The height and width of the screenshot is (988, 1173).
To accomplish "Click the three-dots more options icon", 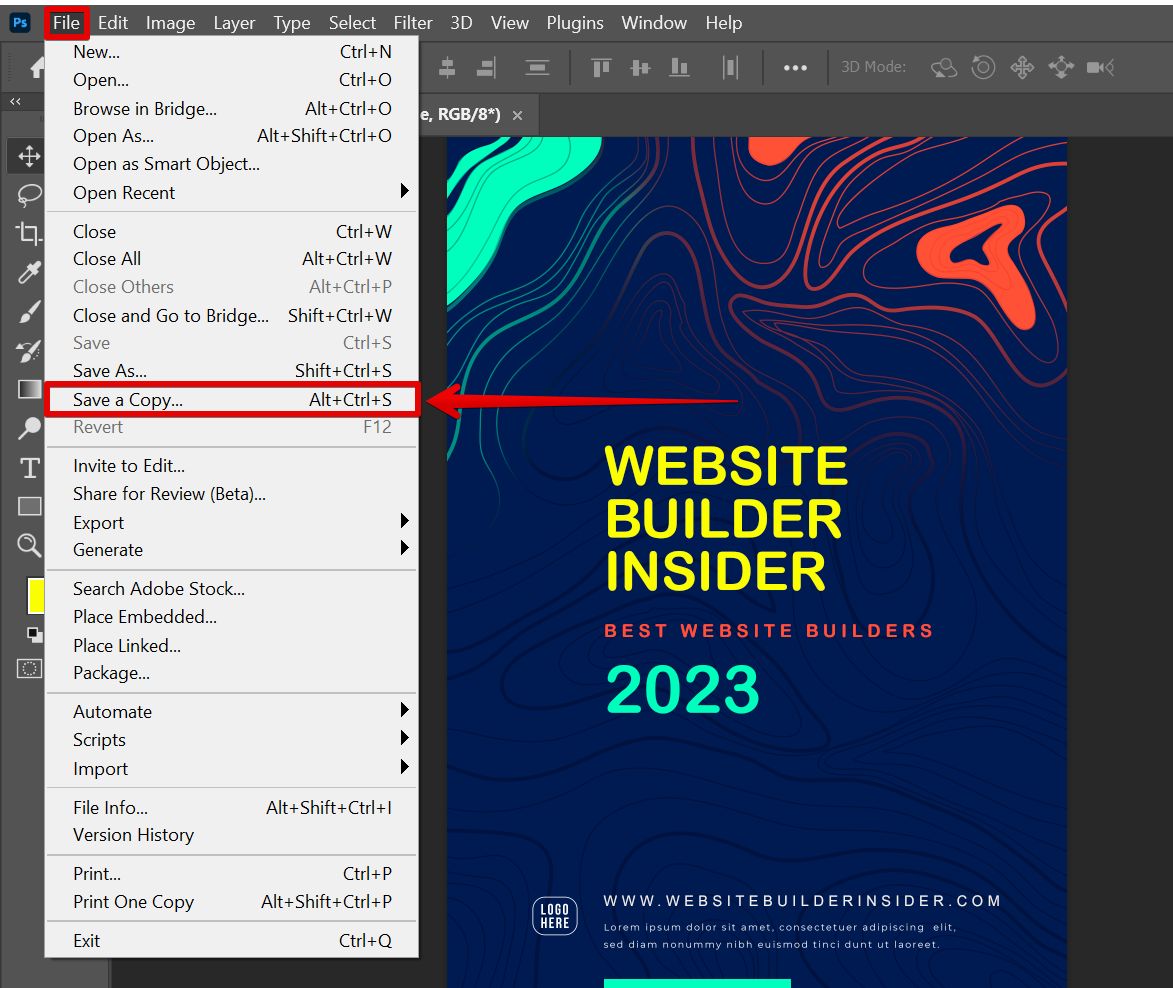I will (x=795, y=68).
